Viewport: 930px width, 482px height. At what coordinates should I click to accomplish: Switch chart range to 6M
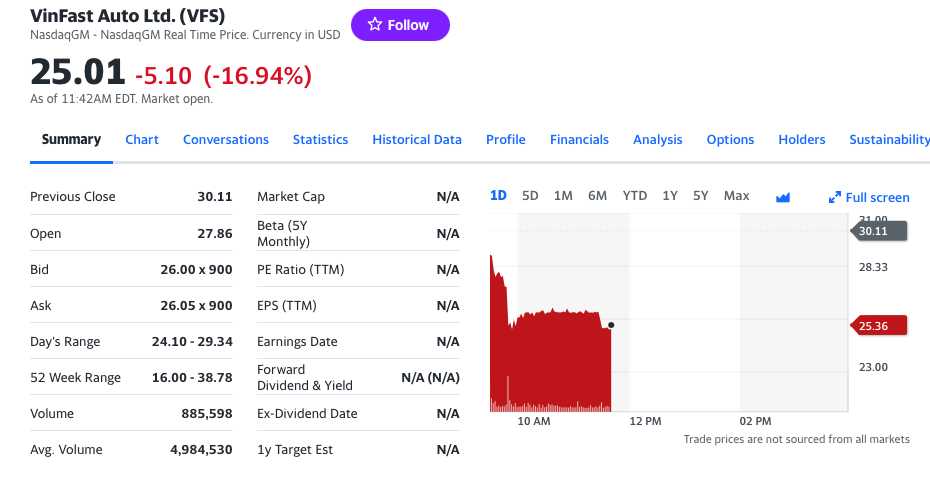597,196
